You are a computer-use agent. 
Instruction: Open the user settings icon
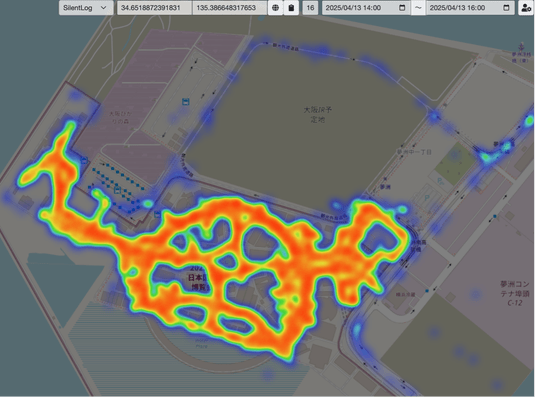tap(526, 8)
